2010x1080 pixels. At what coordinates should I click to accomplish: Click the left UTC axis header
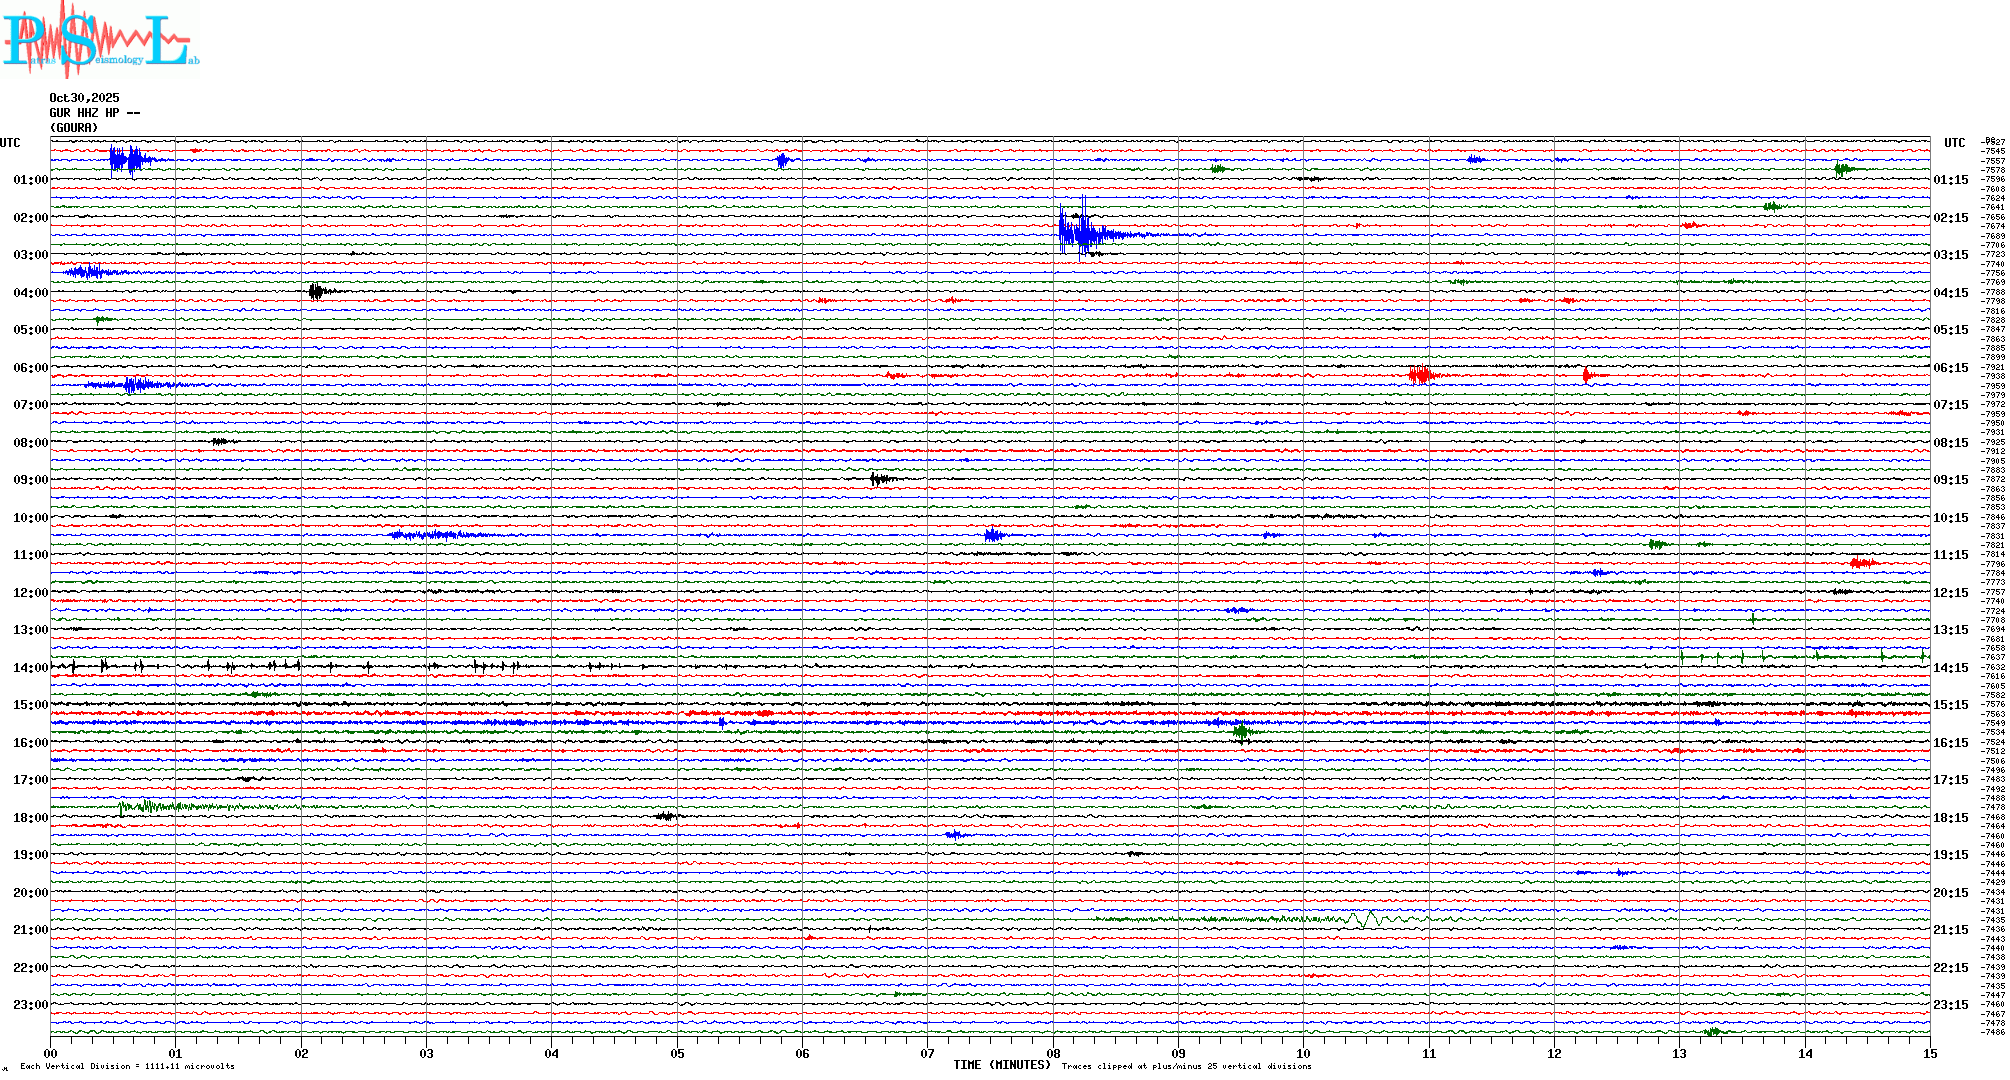tap(10, 143)
